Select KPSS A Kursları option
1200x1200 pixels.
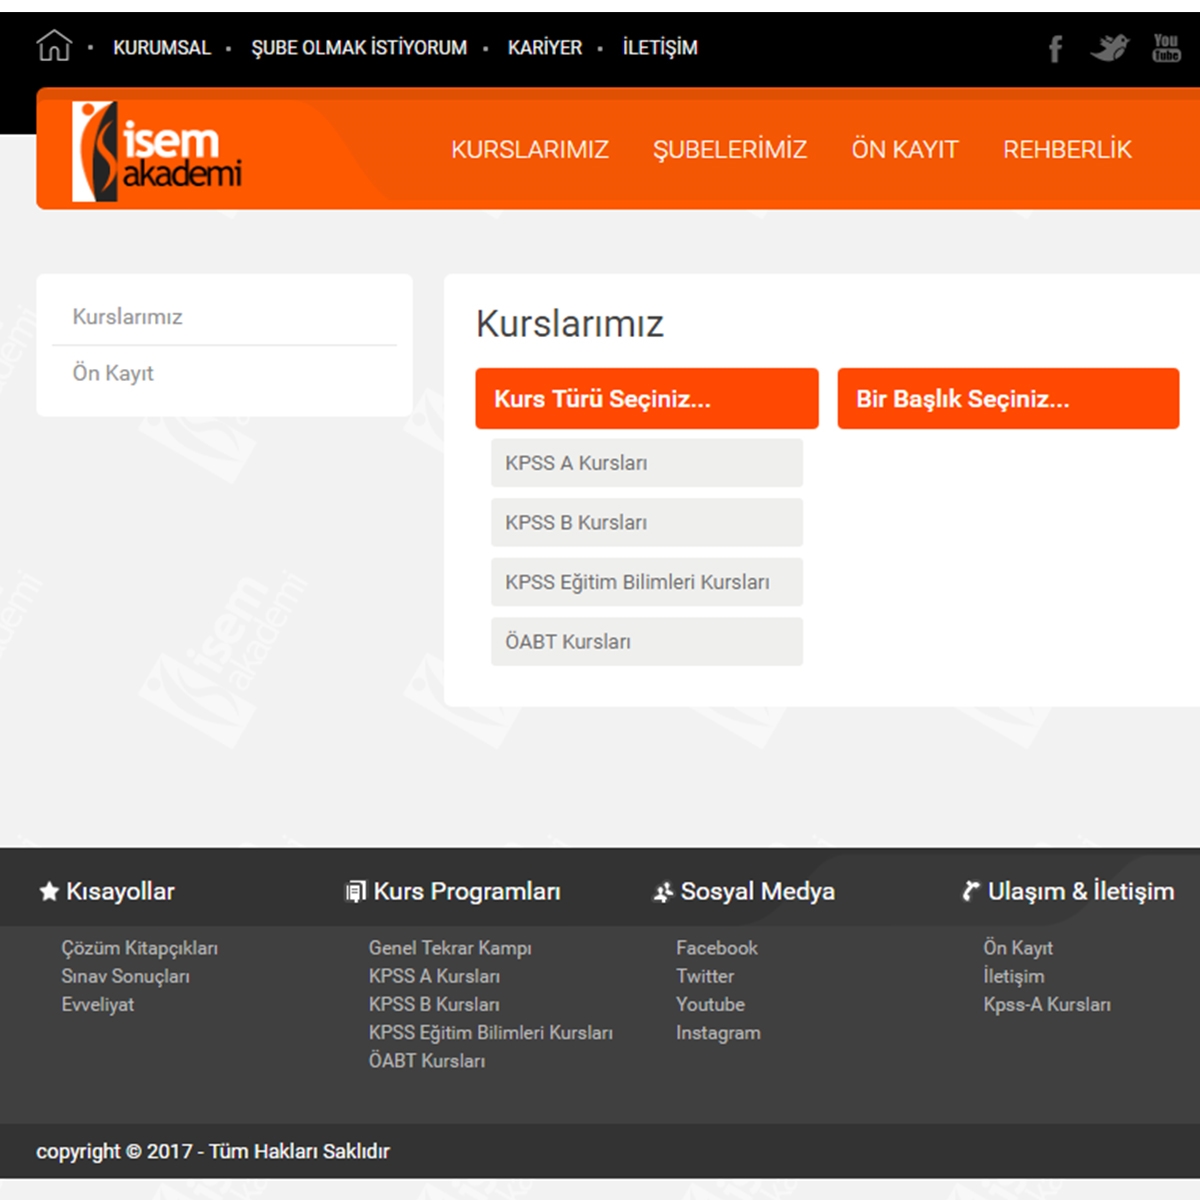tap(646, 463)
